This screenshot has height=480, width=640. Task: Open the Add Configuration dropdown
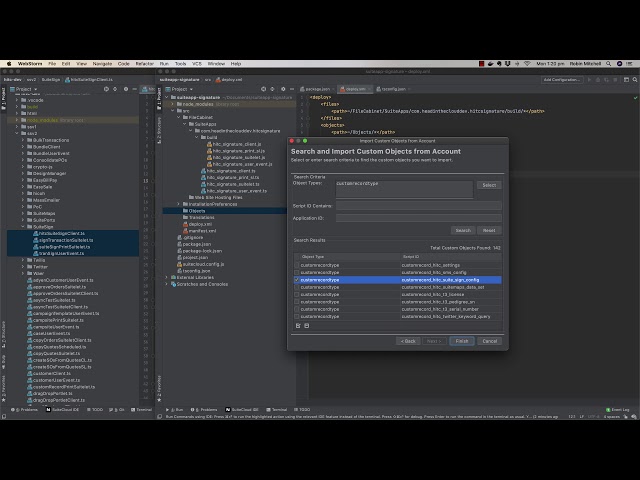562,80
